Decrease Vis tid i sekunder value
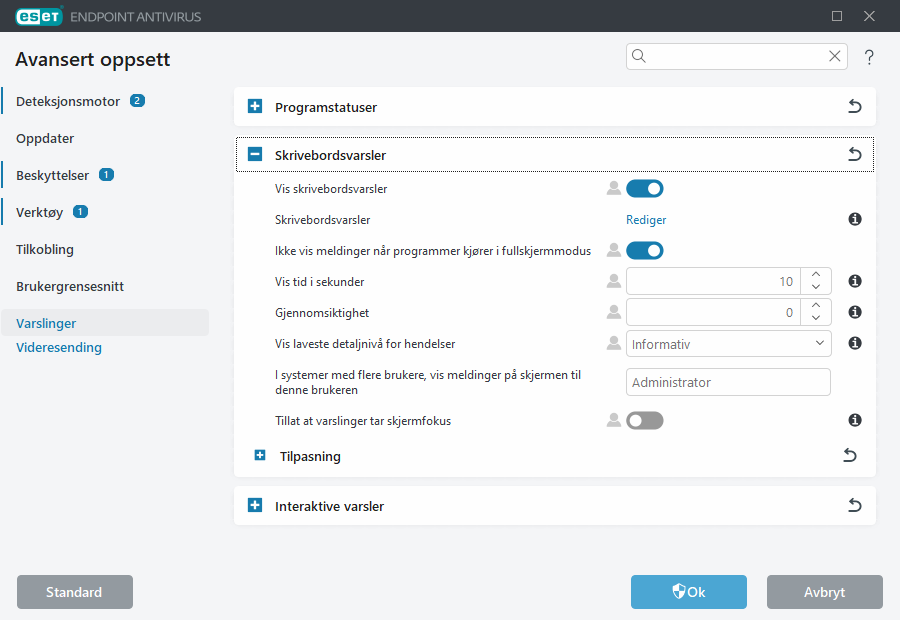The width and height of the screenshot is (900, 620). click(x=816, y=288)
